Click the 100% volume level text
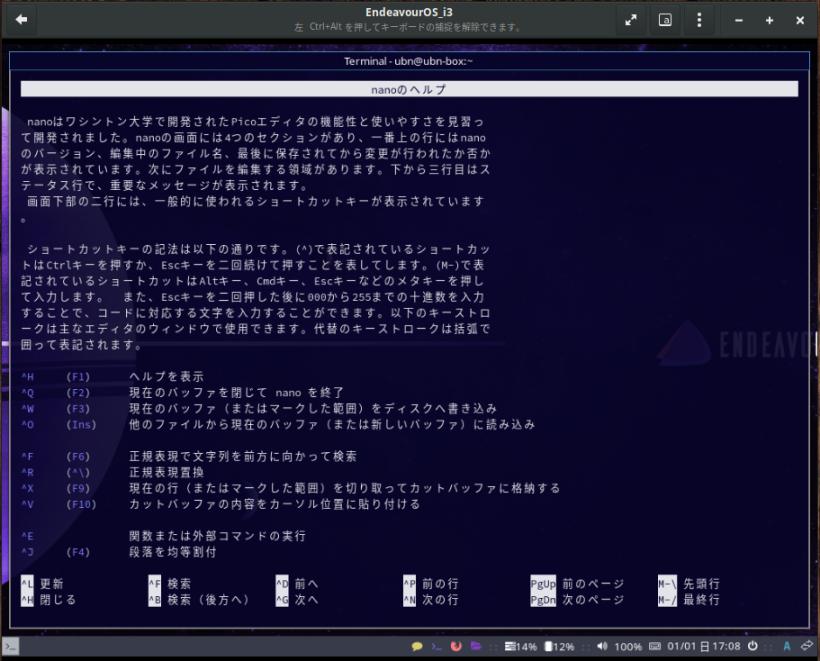Viewport: 820px width, 661px height. 628,647
